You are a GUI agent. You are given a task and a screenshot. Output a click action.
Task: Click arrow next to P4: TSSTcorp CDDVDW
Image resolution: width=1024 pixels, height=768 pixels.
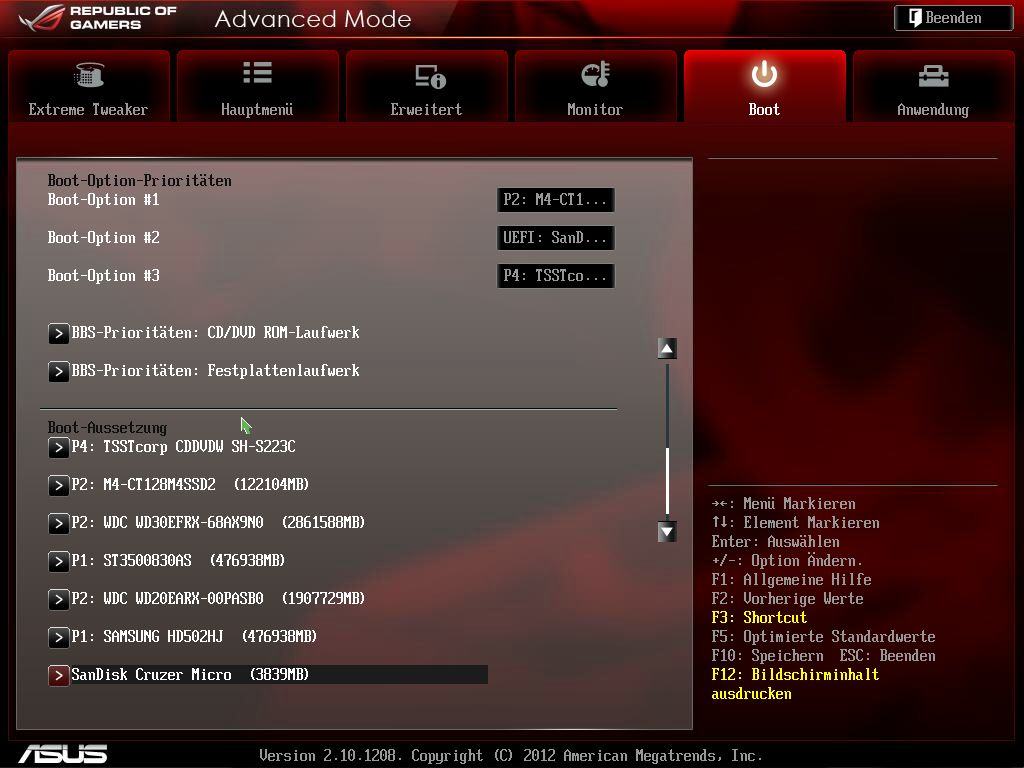coord(58,447)
